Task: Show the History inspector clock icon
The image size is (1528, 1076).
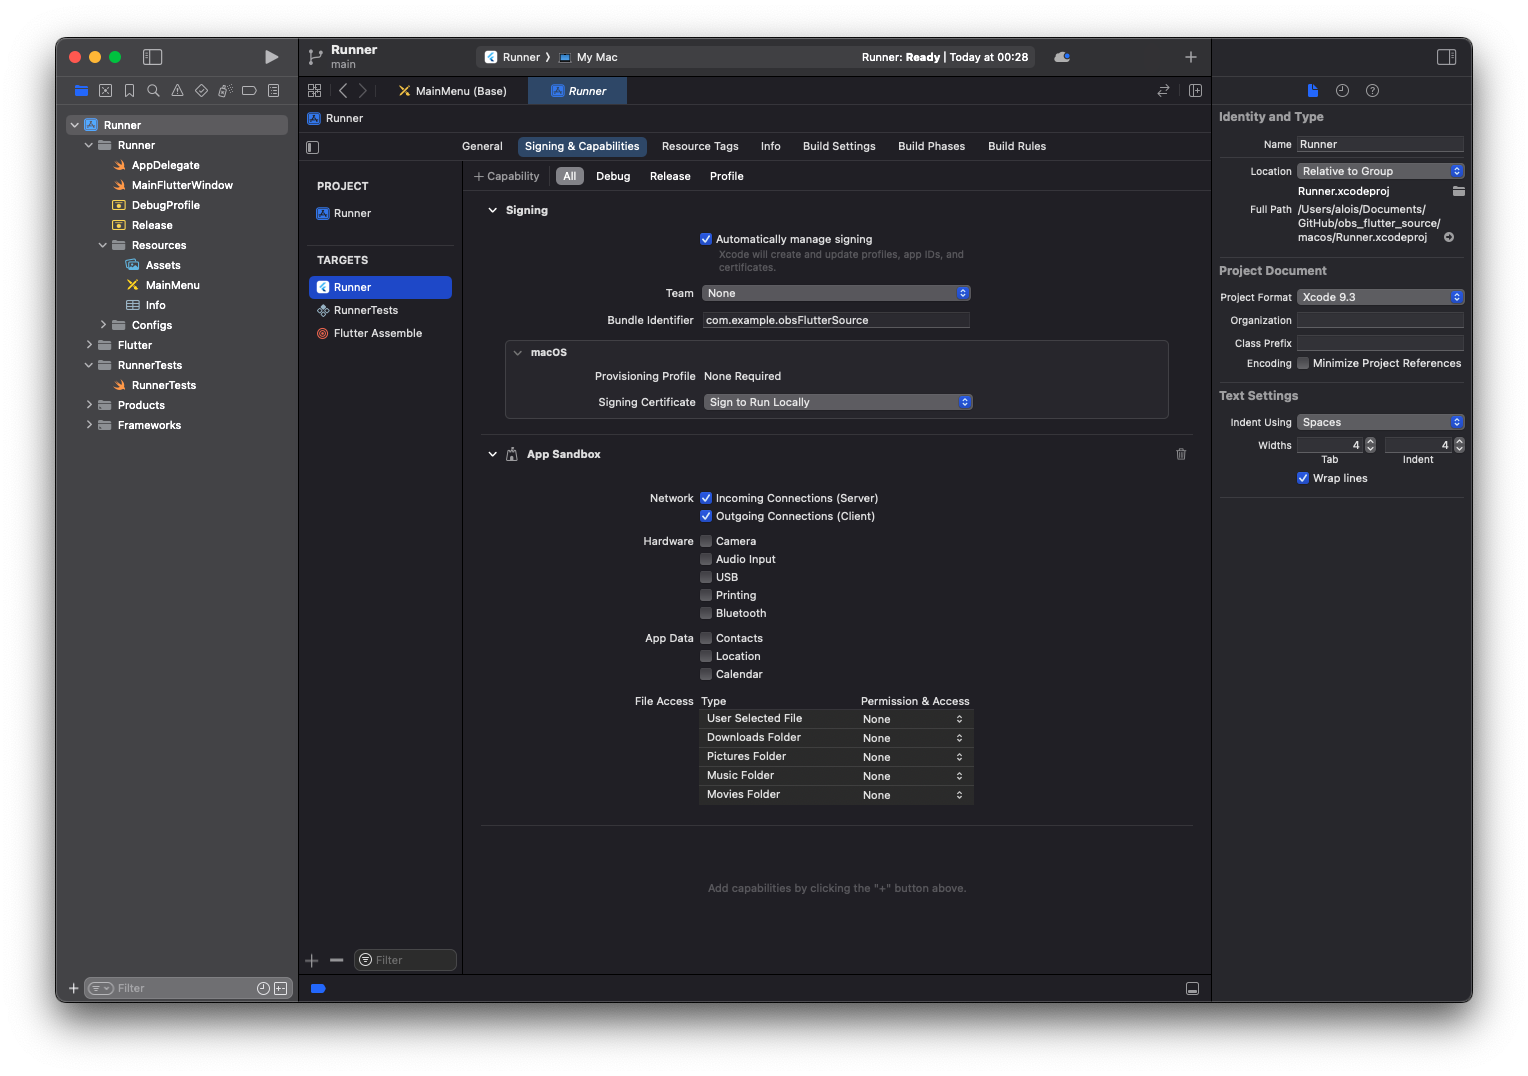Action: pyautogui.click(x=1342, y=91)
